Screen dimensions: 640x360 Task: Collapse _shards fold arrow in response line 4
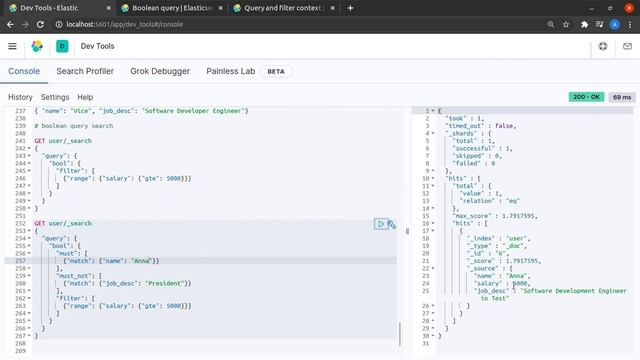433,133
